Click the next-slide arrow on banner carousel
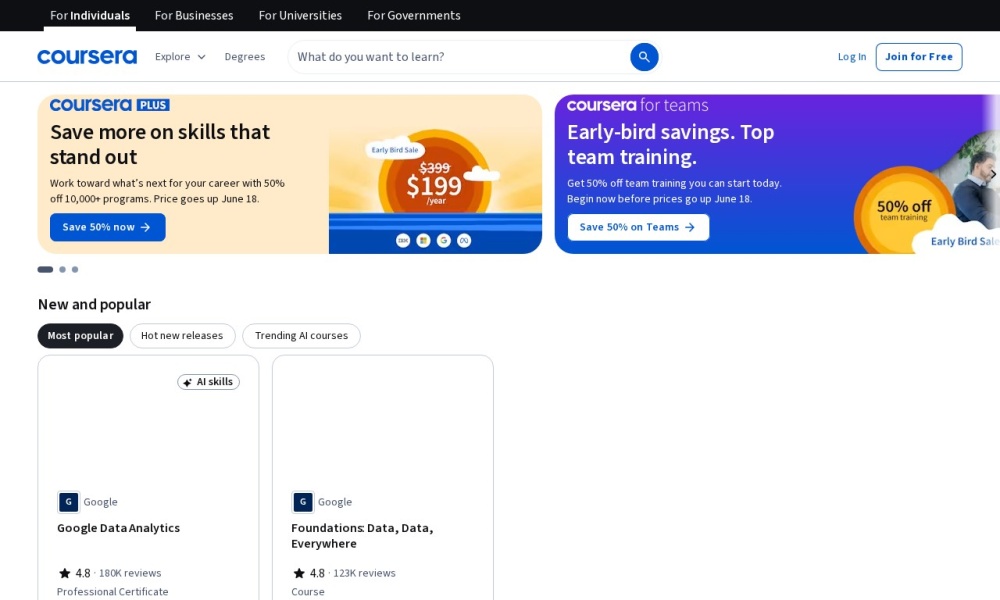 [x=992, y=174]
